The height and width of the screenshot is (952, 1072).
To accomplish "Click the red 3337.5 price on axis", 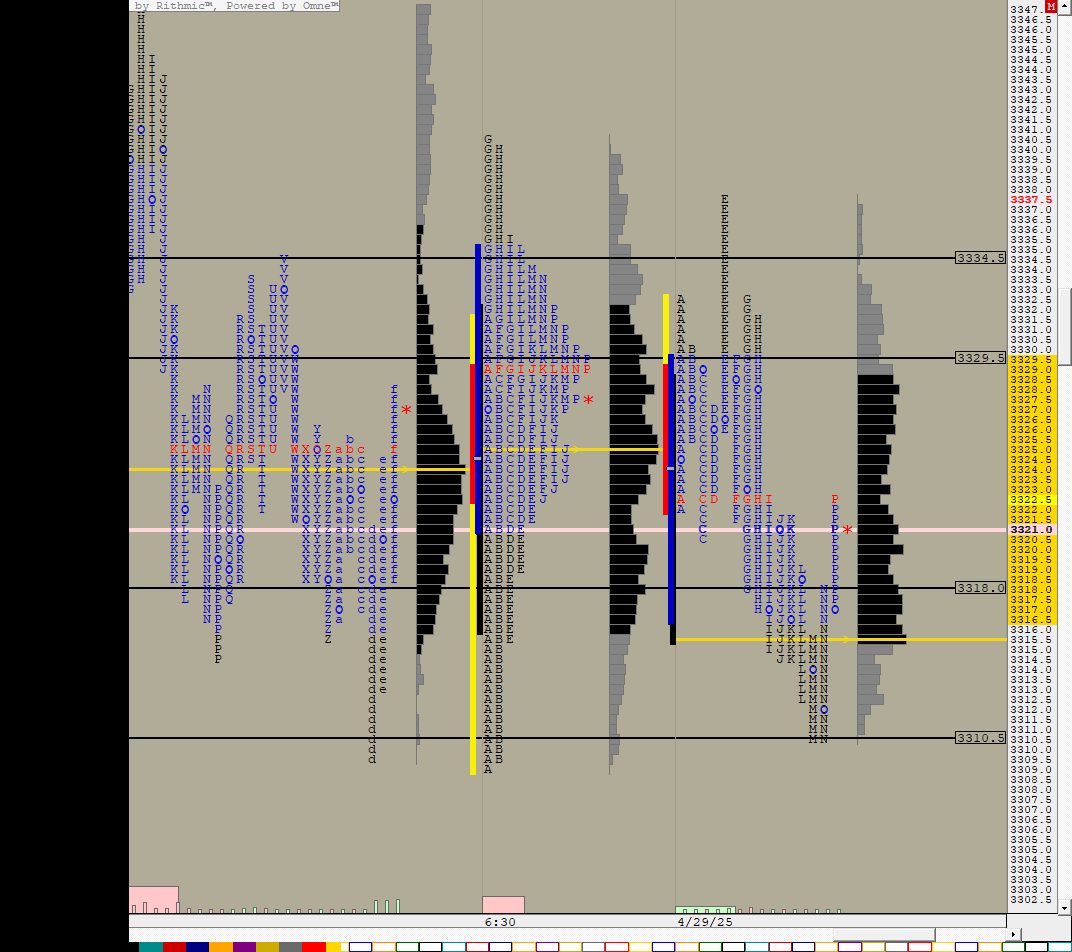I will coord(1031,200).
